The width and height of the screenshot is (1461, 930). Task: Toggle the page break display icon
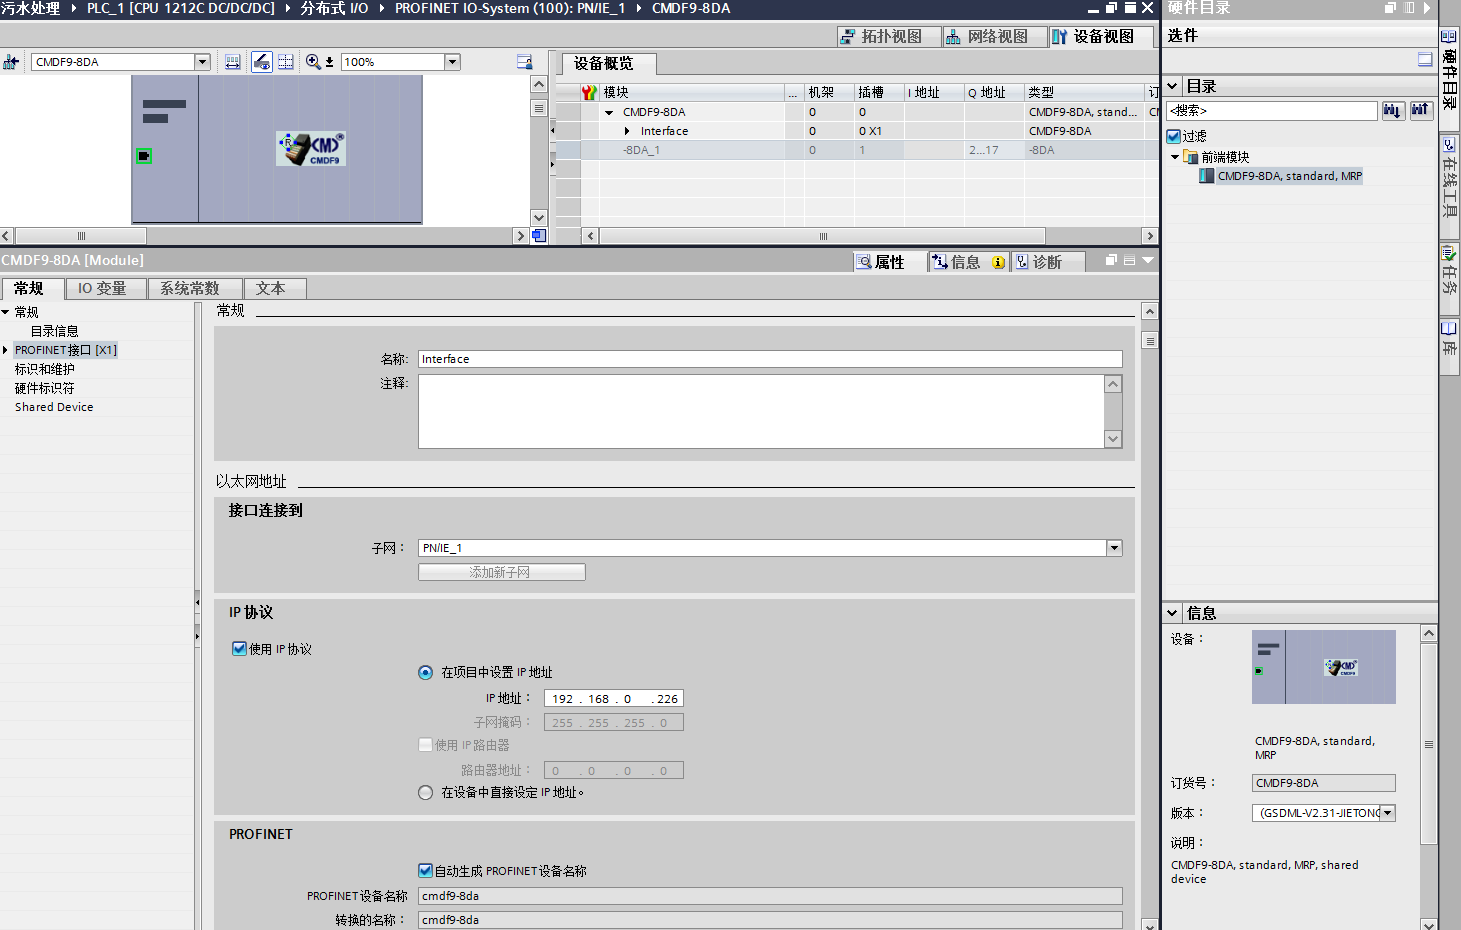pos(286,62)
